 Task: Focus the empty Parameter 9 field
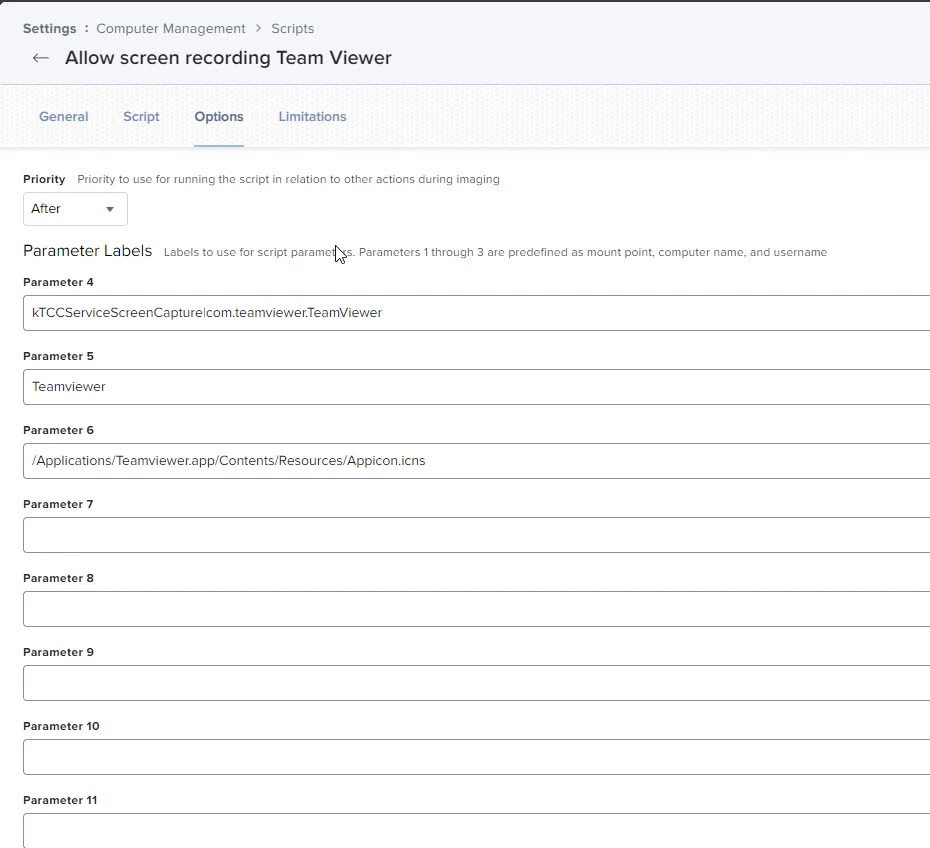point(476,683)
